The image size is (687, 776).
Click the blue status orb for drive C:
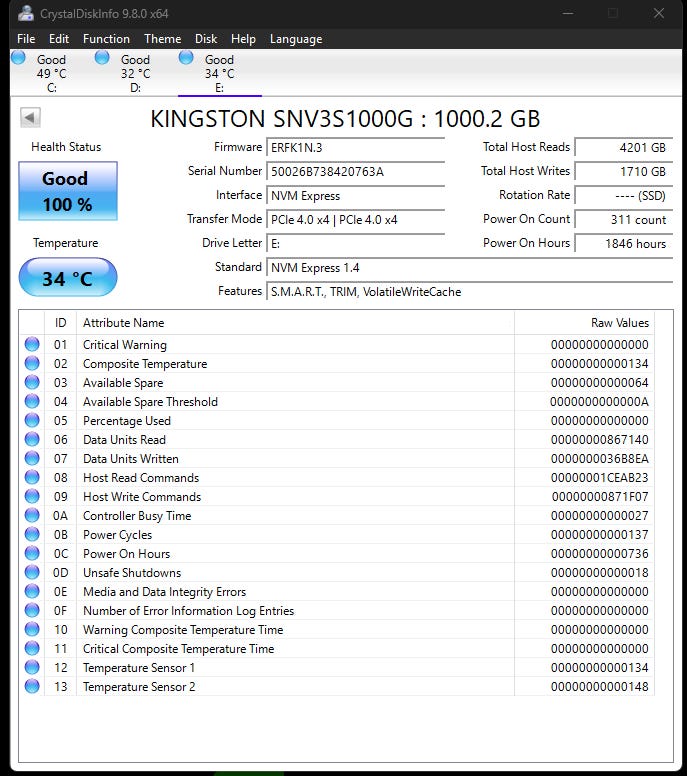[x=18, y=57]
